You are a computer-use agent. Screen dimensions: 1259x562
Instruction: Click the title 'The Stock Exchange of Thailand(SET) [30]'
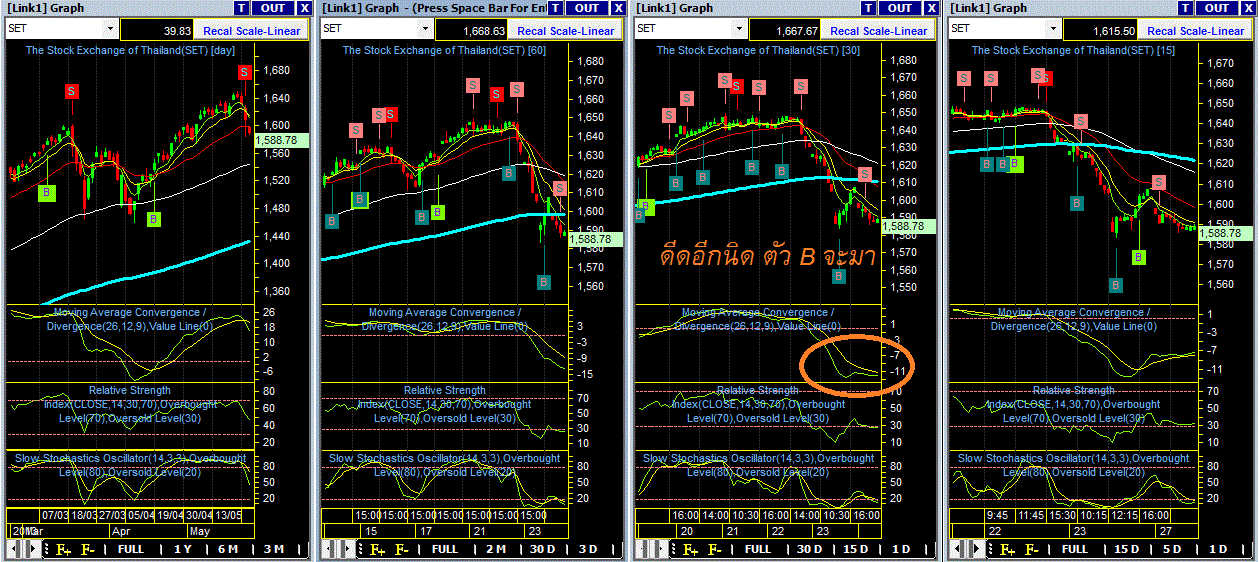click(758, 50)
